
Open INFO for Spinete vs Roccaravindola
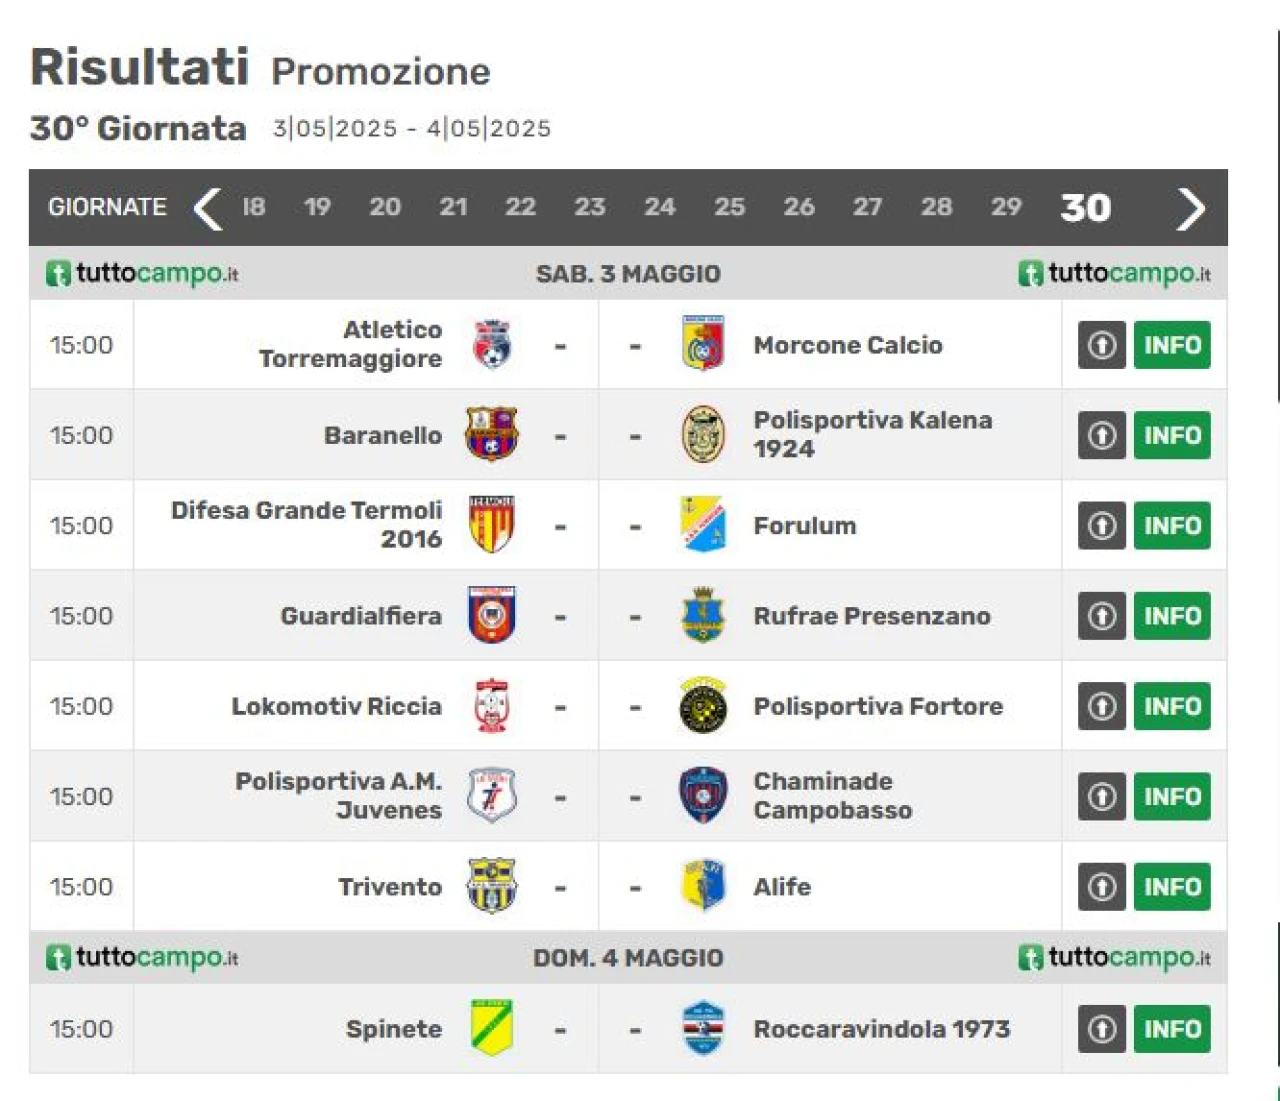(1172, 1029)
